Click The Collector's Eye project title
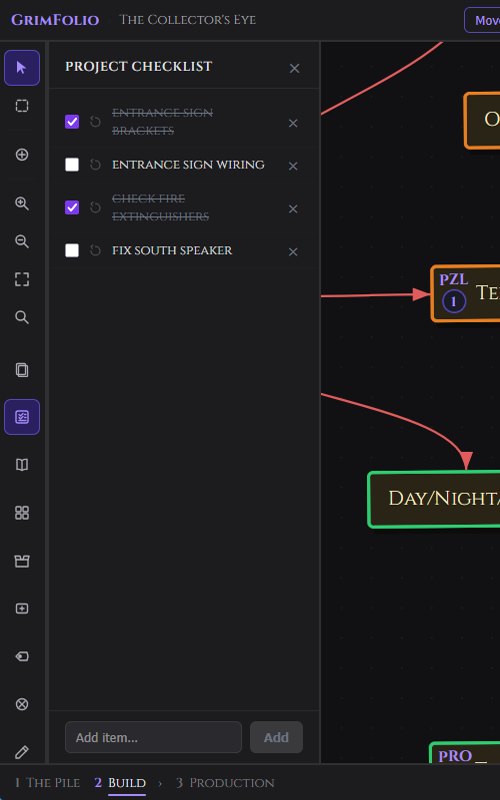 [x=187, y=20]
